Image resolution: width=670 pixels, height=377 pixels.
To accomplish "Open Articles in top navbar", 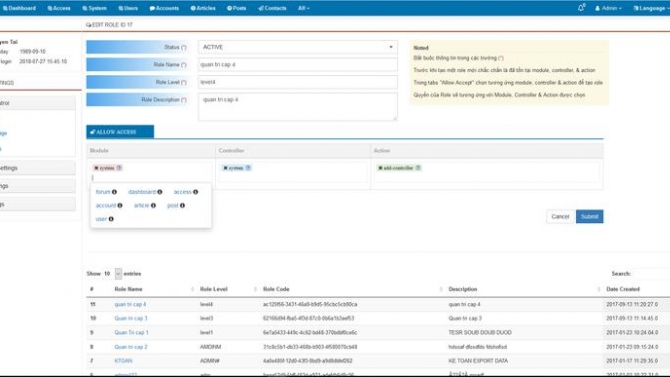I will 203,8.
